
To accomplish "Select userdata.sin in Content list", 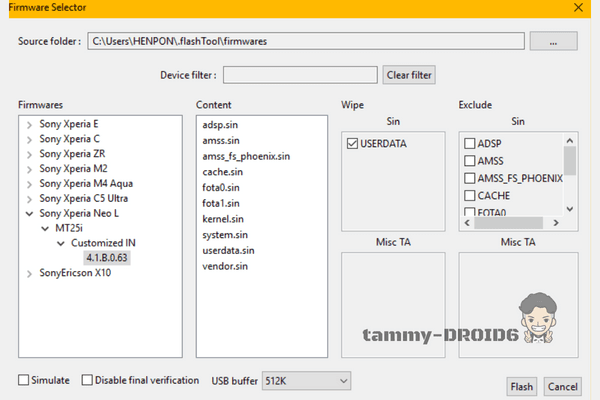I will 228,250.
